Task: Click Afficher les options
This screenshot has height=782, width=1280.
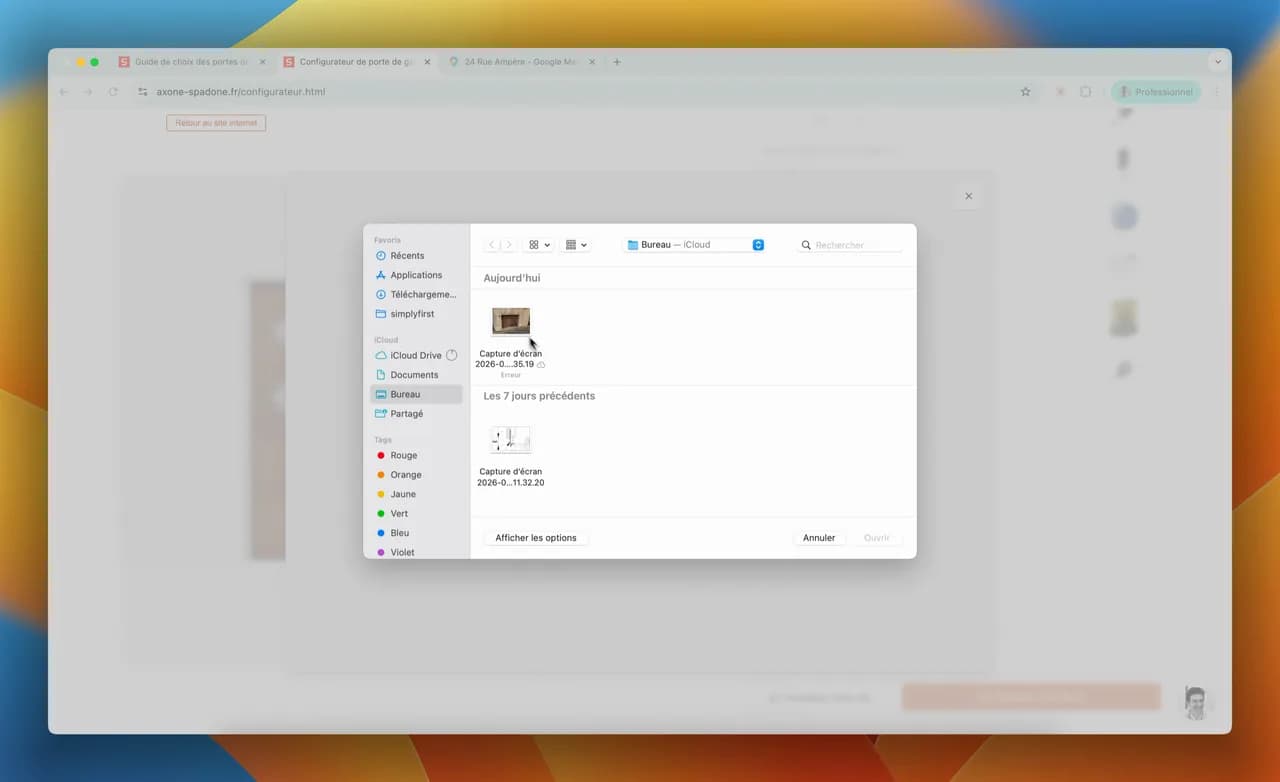Action: pos(536,538)
